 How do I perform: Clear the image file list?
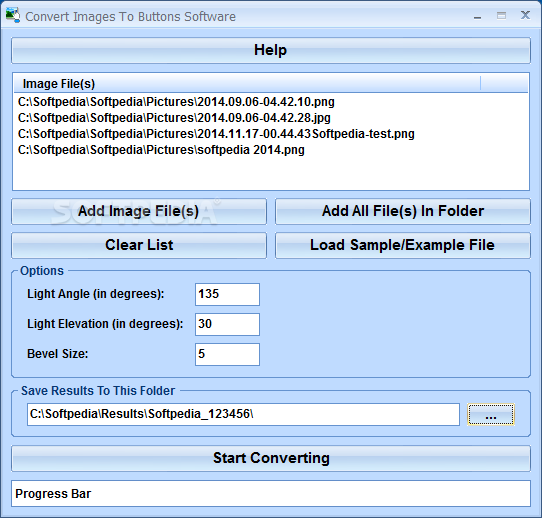pyautogui.click(x=139, y=245)
